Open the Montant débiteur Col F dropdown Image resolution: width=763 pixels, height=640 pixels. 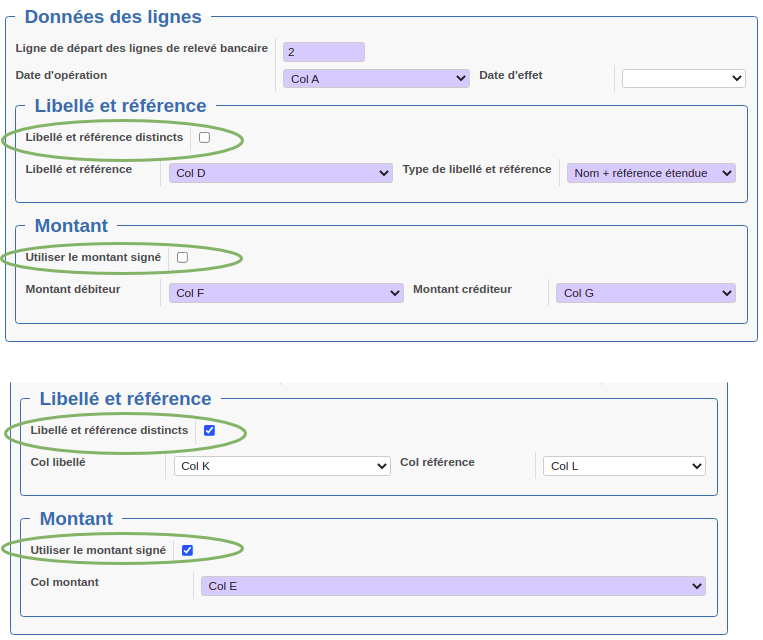(286, 293)
